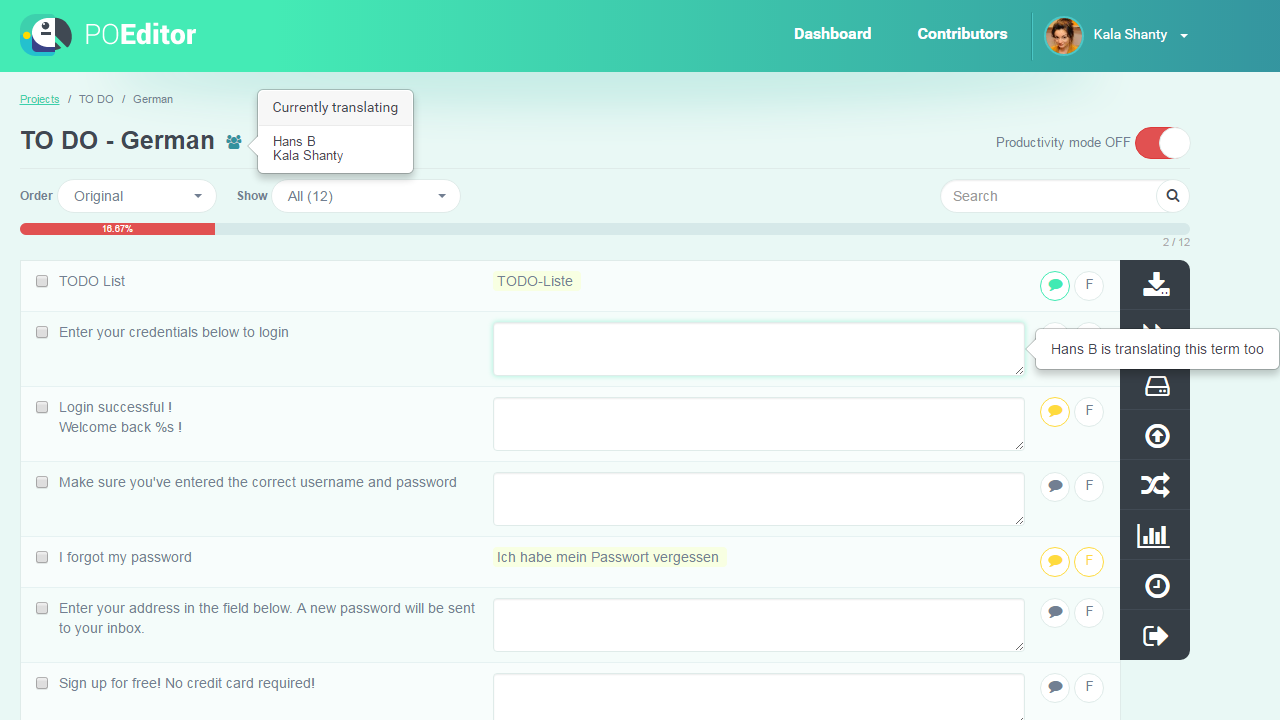
Task: Check the box for TODO List term
Action: (42, 281)
